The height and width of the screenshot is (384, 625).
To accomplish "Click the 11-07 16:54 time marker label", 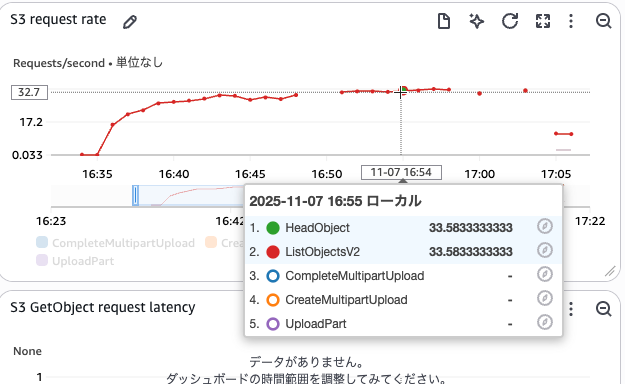I will click(401, 173).
